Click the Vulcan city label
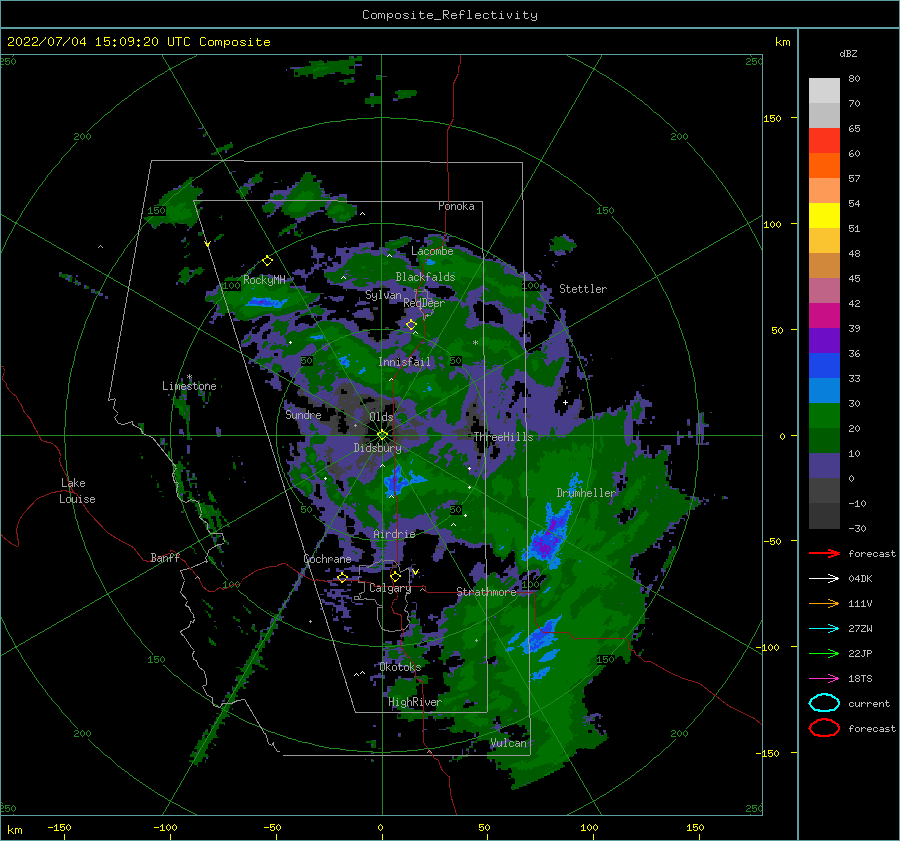900x841 pixels. tap(508, 743)
